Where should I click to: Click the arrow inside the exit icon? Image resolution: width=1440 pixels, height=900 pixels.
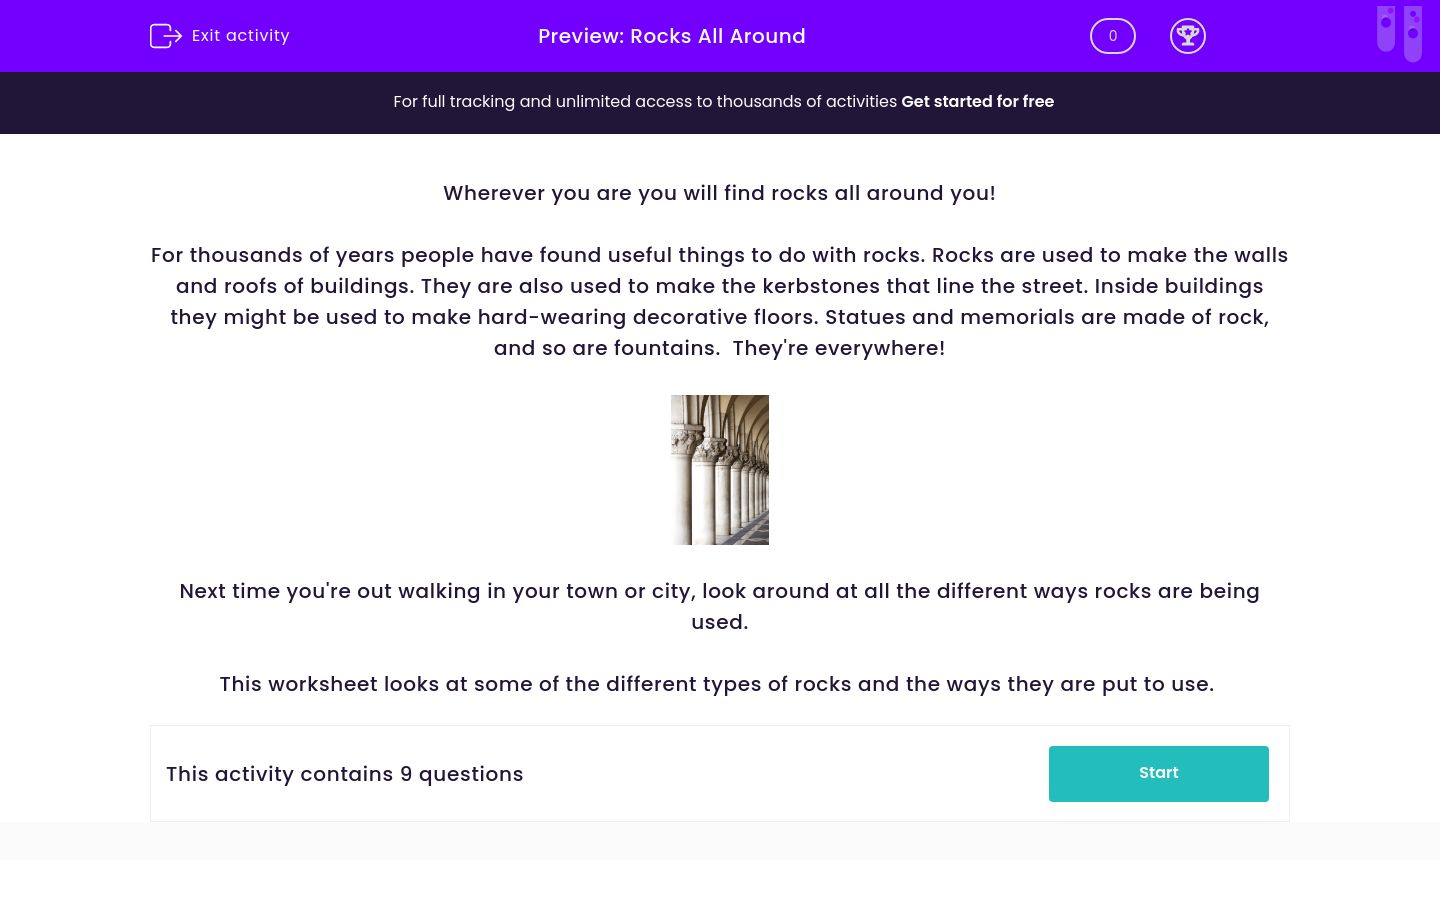click(170, 35)
